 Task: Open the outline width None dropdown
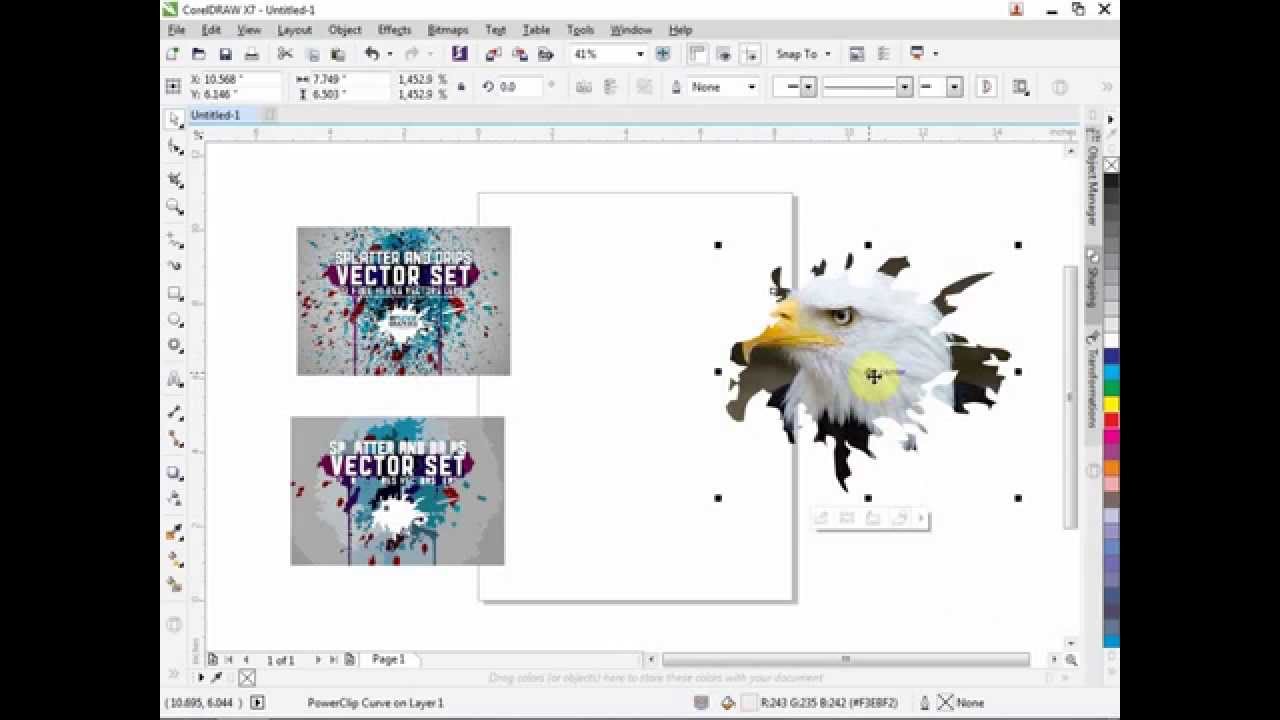(x=752, y=87)
